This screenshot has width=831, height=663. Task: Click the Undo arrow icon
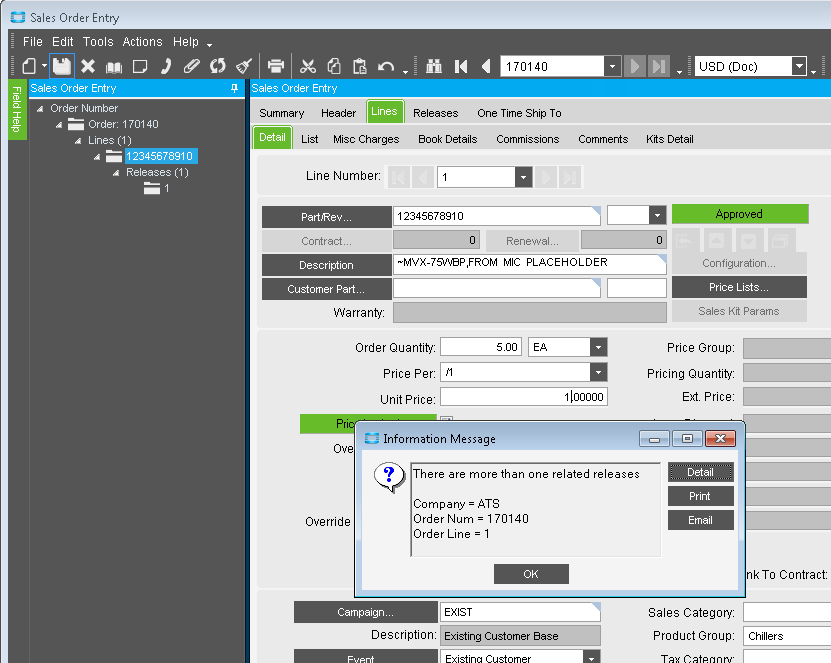point(386,66)
